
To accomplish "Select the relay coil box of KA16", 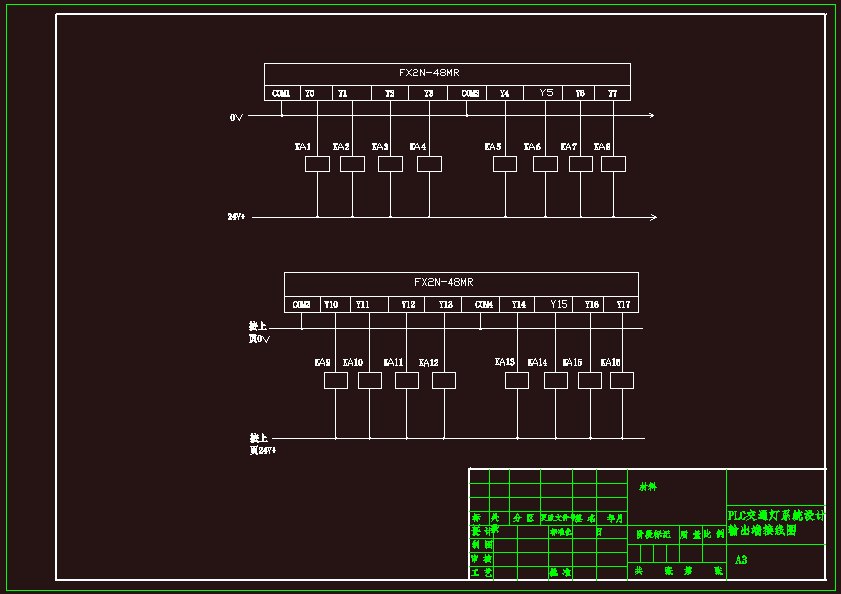I will click(622, 380).
